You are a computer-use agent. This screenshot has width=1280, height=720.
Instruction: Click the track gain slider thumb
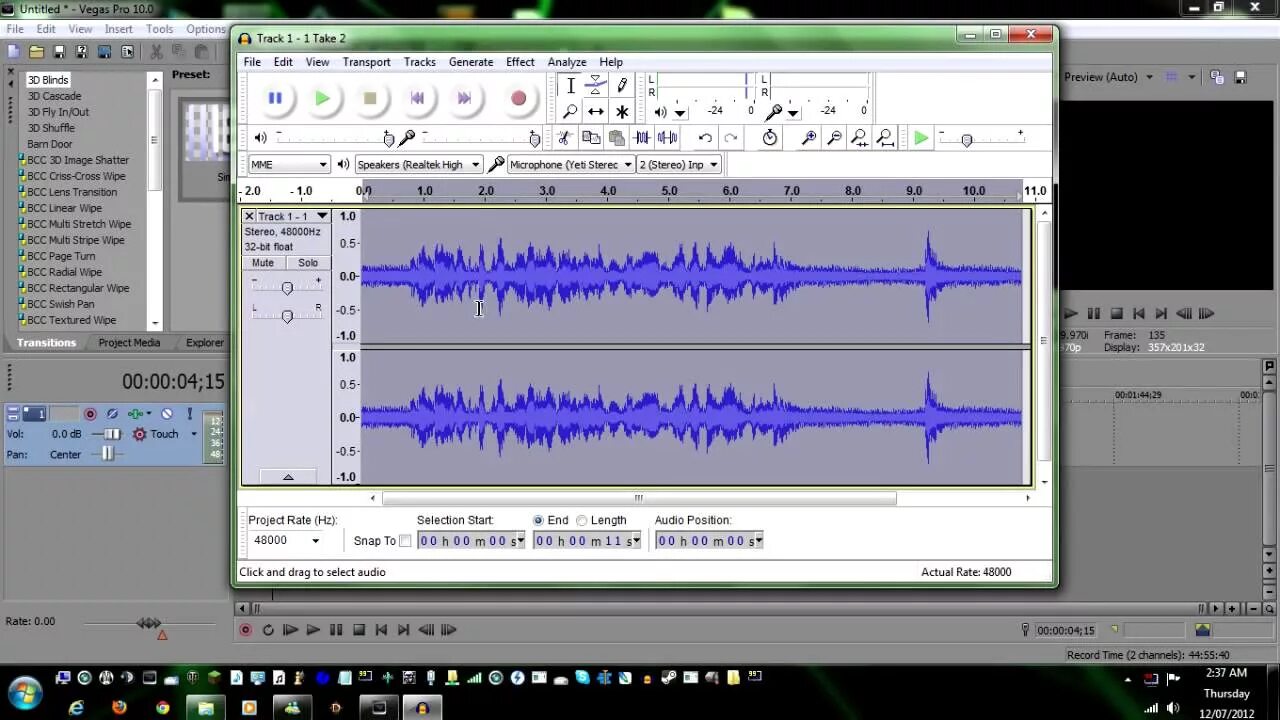pyautogui.click(x=287, y=288)
